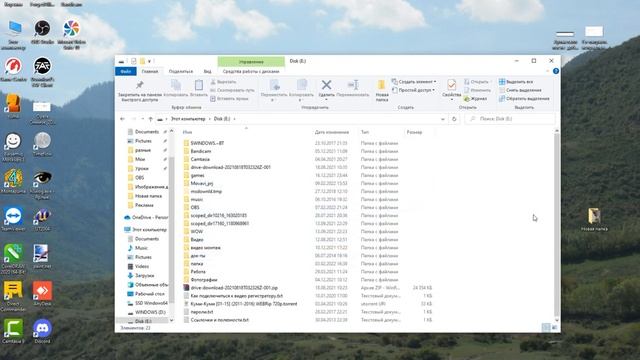The height and width of the screenshot is (360, 640).
Task: Sort by the Дата изменения column header
Action: tap(332, 132)
